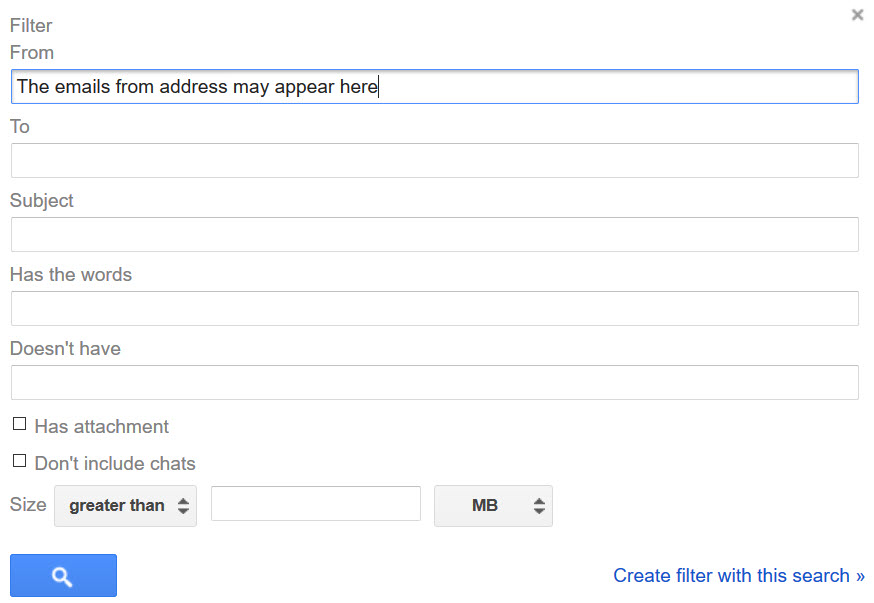This screenshot has width=874, height=603.
Task: Click the blue magnifying glass search button
Action: click(x=63, y=576)
